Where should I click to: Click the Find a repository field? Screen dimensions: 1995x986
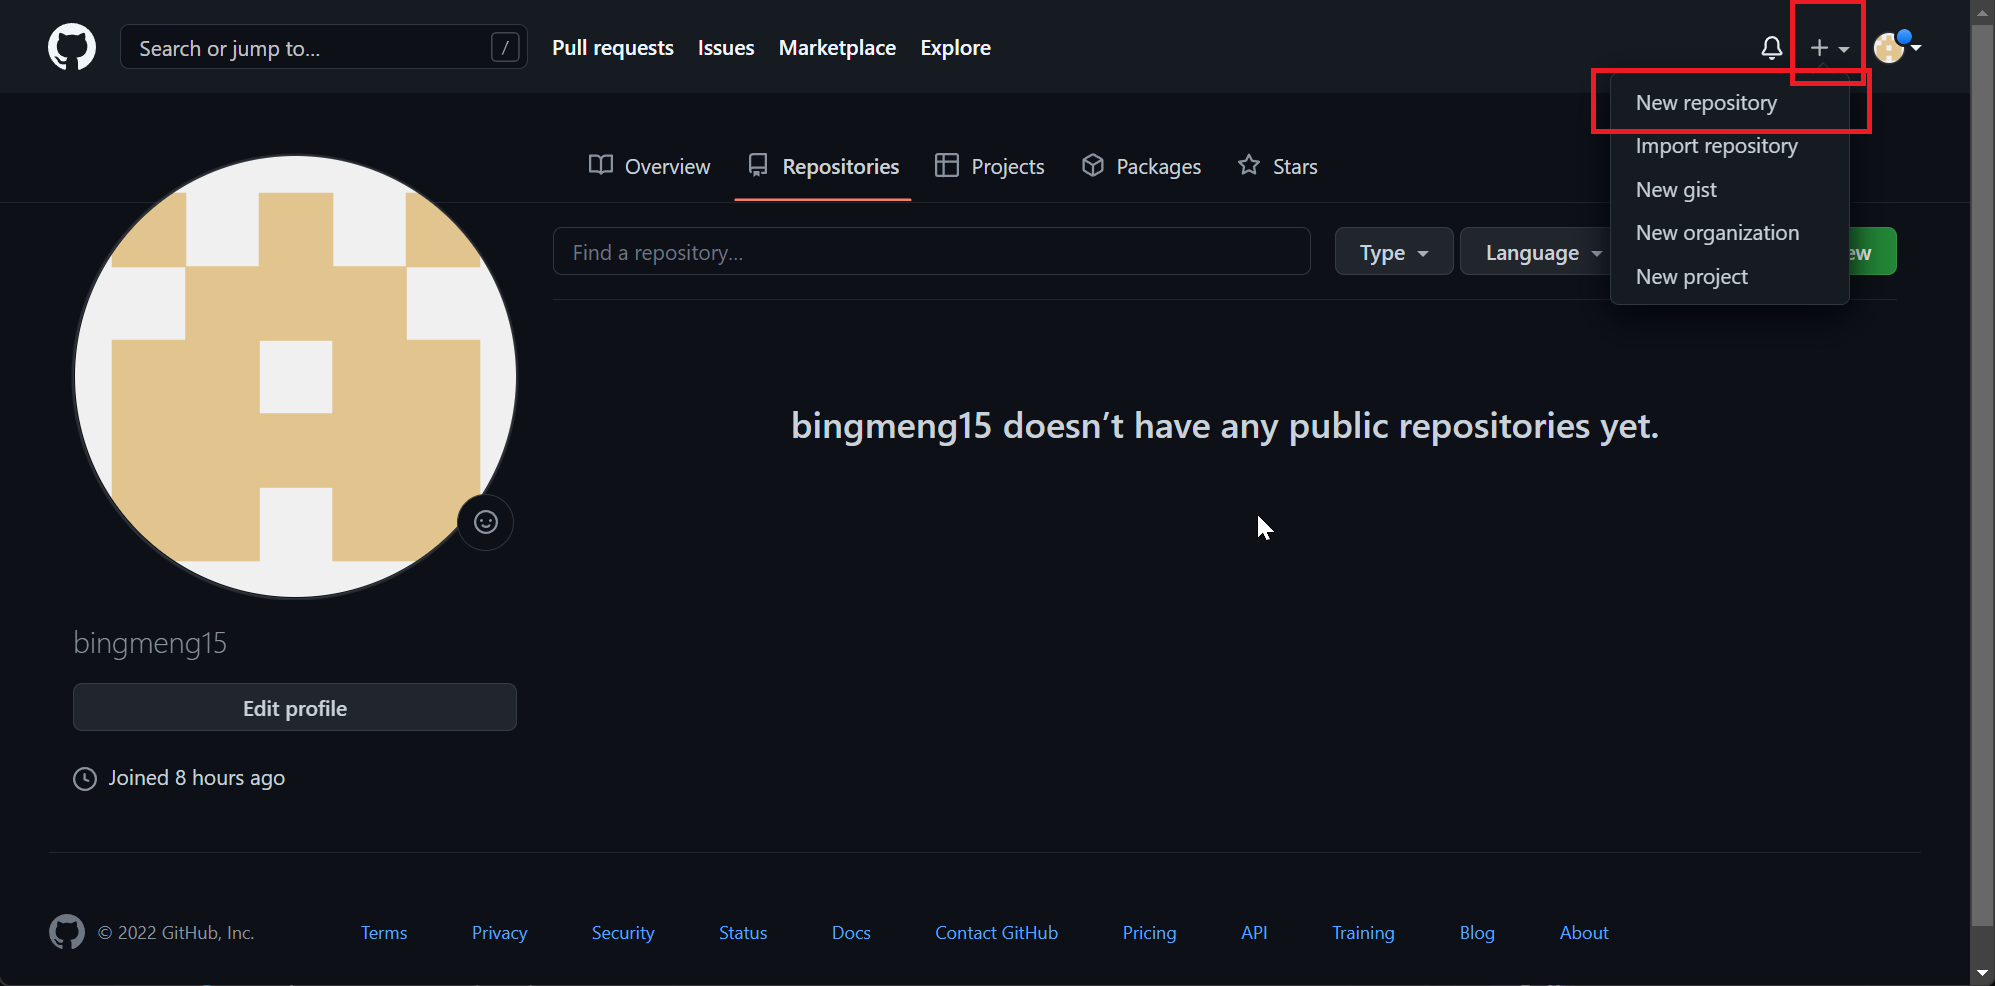click(x=932, y=252)
